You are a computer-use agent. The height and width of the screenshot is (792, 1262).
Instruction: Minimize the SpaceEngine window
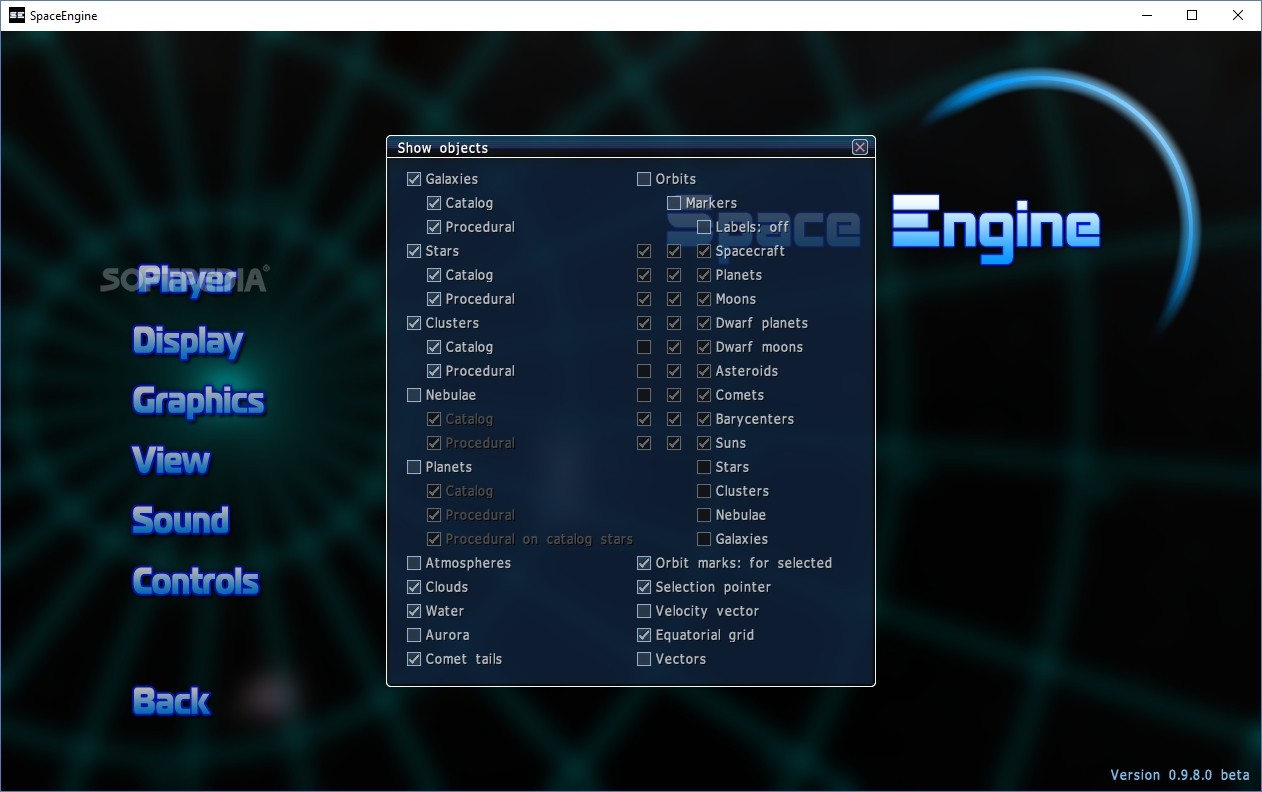[1146, 15]
